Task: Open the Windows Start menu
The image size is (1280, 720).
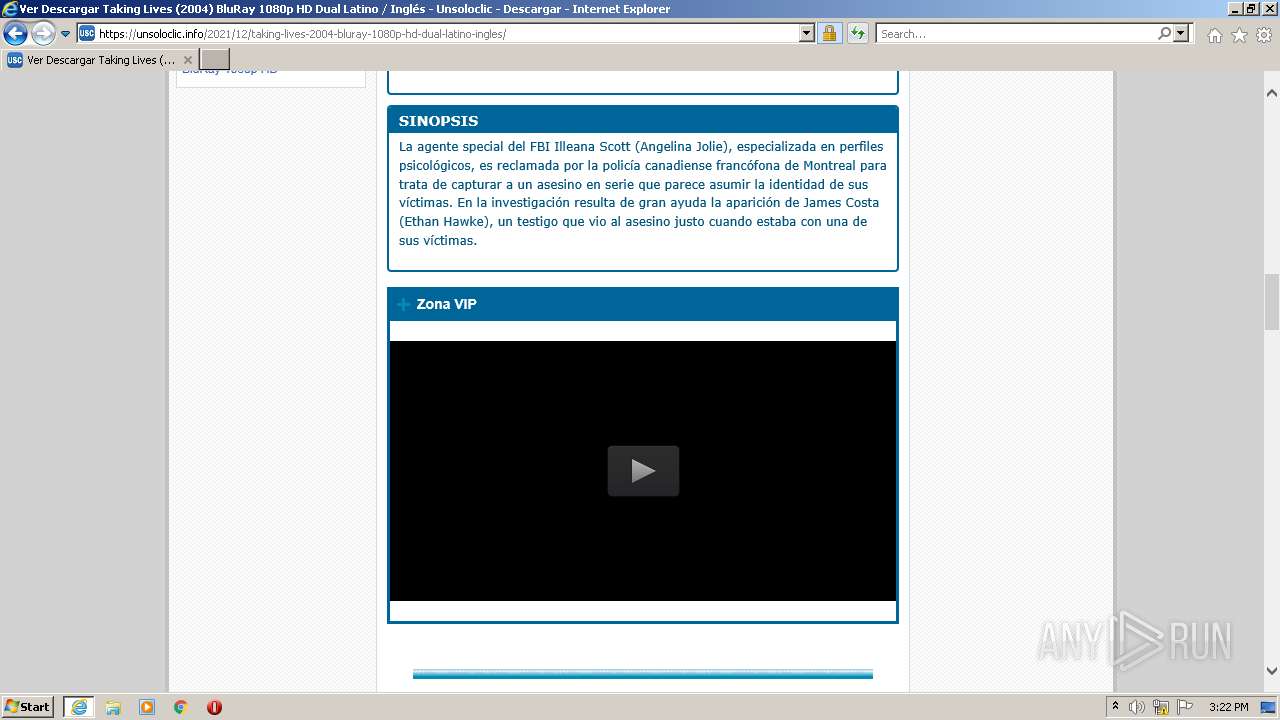Action: [28, 707]
